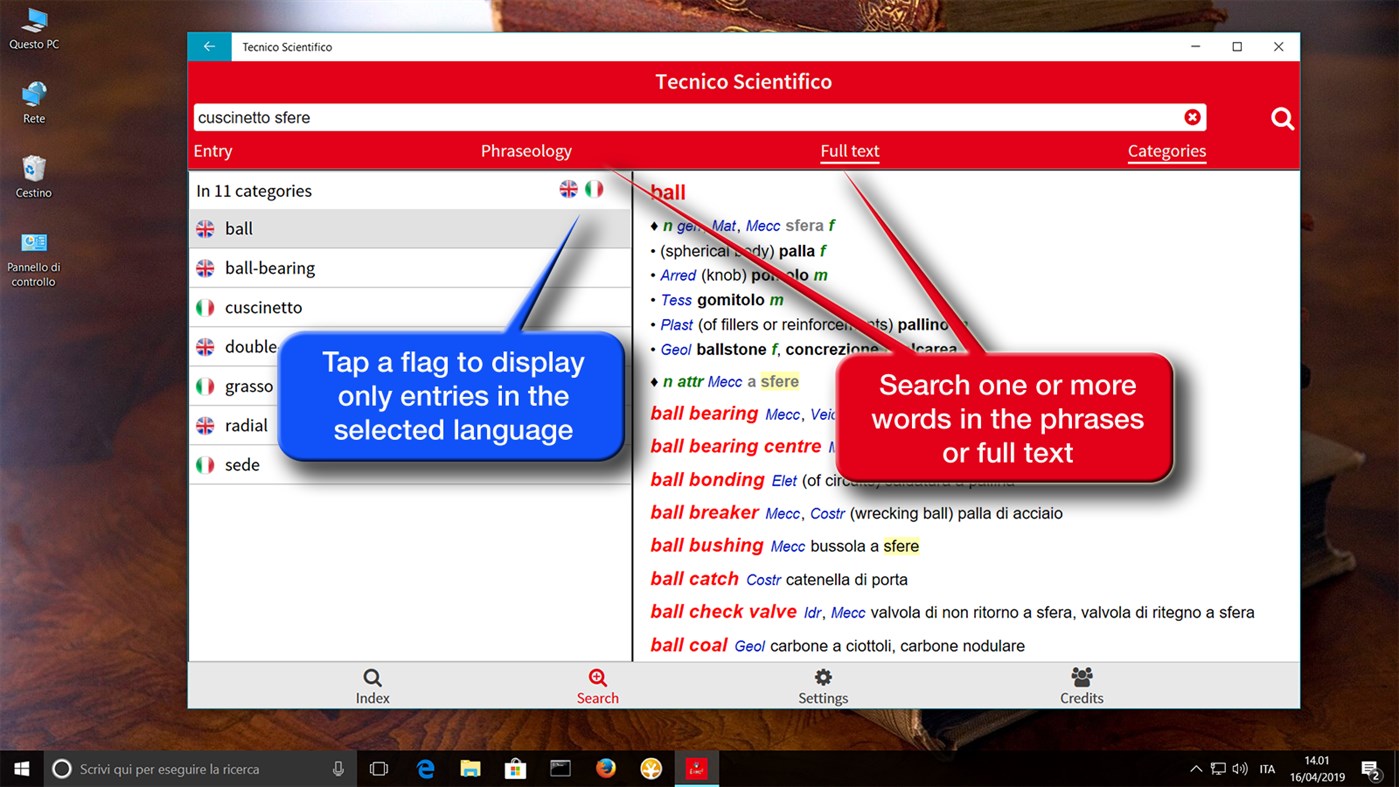Open the Search tab at the bottom

pos(597,686)
